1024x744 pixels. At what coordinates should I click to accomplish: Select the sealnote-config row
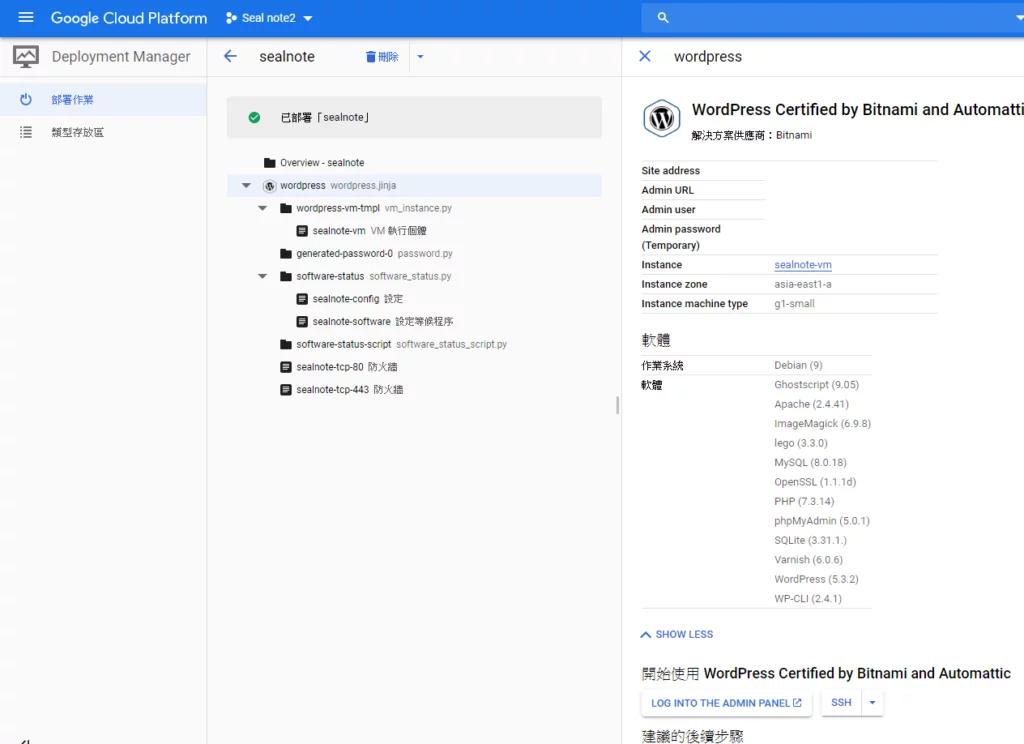click(x=414, y=299)
